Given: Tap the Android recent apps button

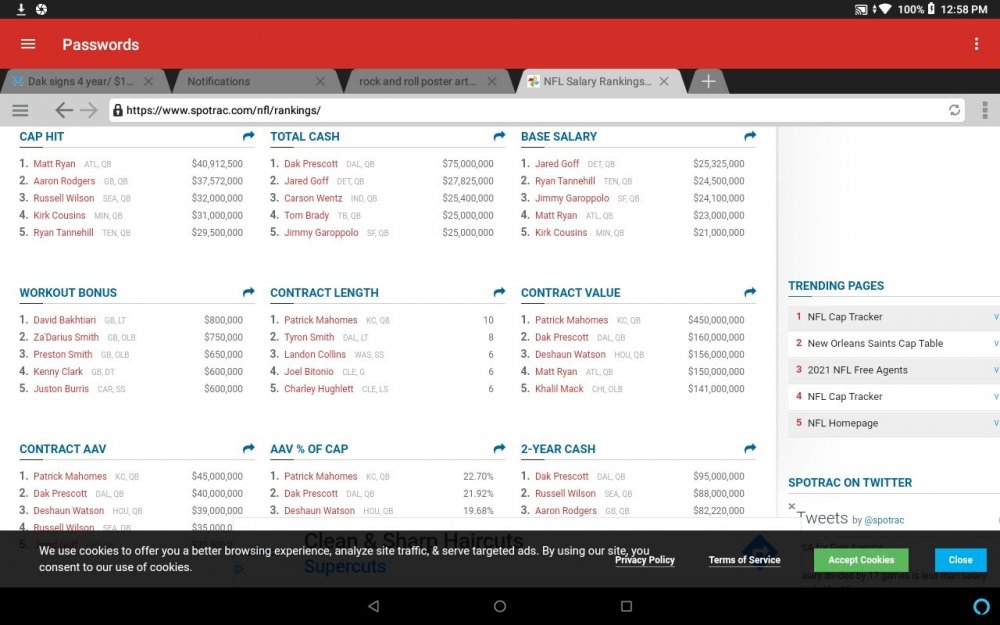Looking at the screenshot, I should point(626,606).
